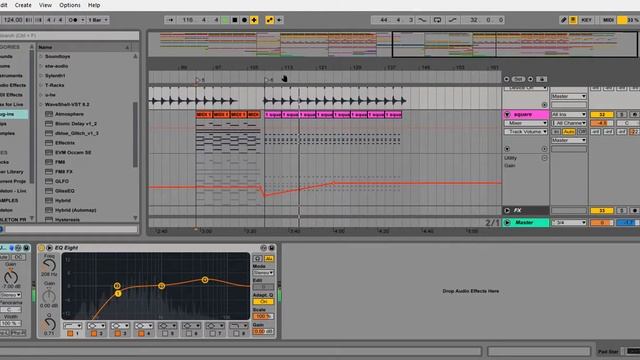Open the 1 Bar quantization dropdown

click(98, 20)
